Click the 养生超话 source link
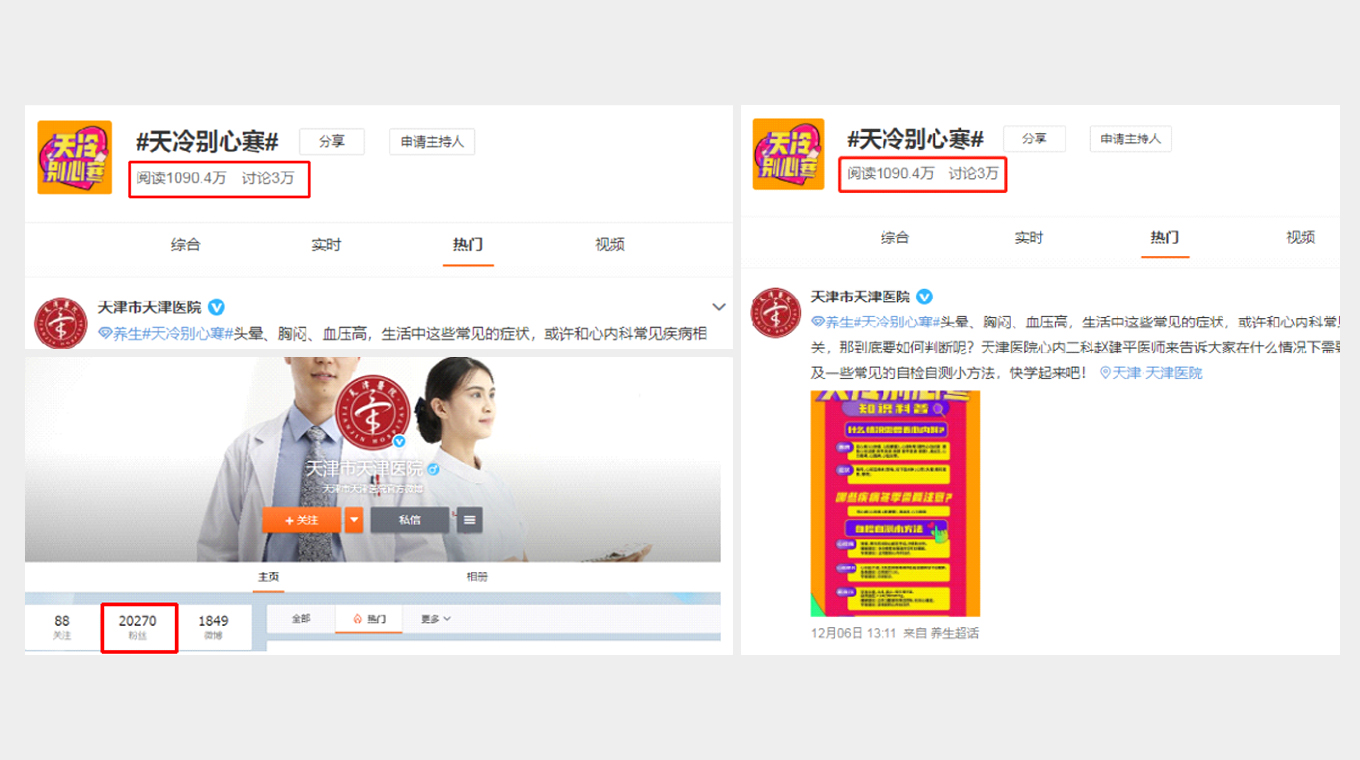1360x760 pixels. click(x=955, y=633)
